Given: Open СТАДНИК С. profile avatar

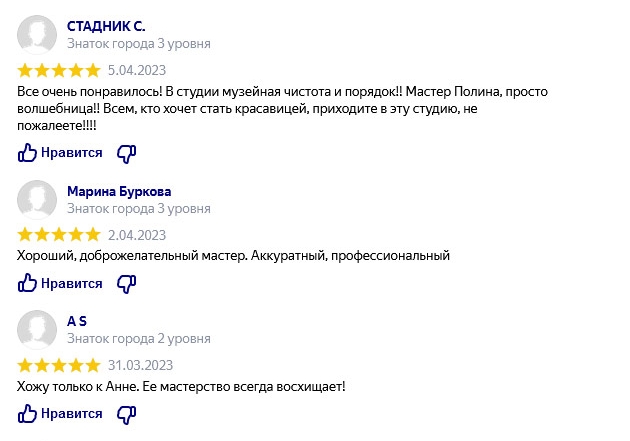Looking at the screenshot, I should point(37,35).
